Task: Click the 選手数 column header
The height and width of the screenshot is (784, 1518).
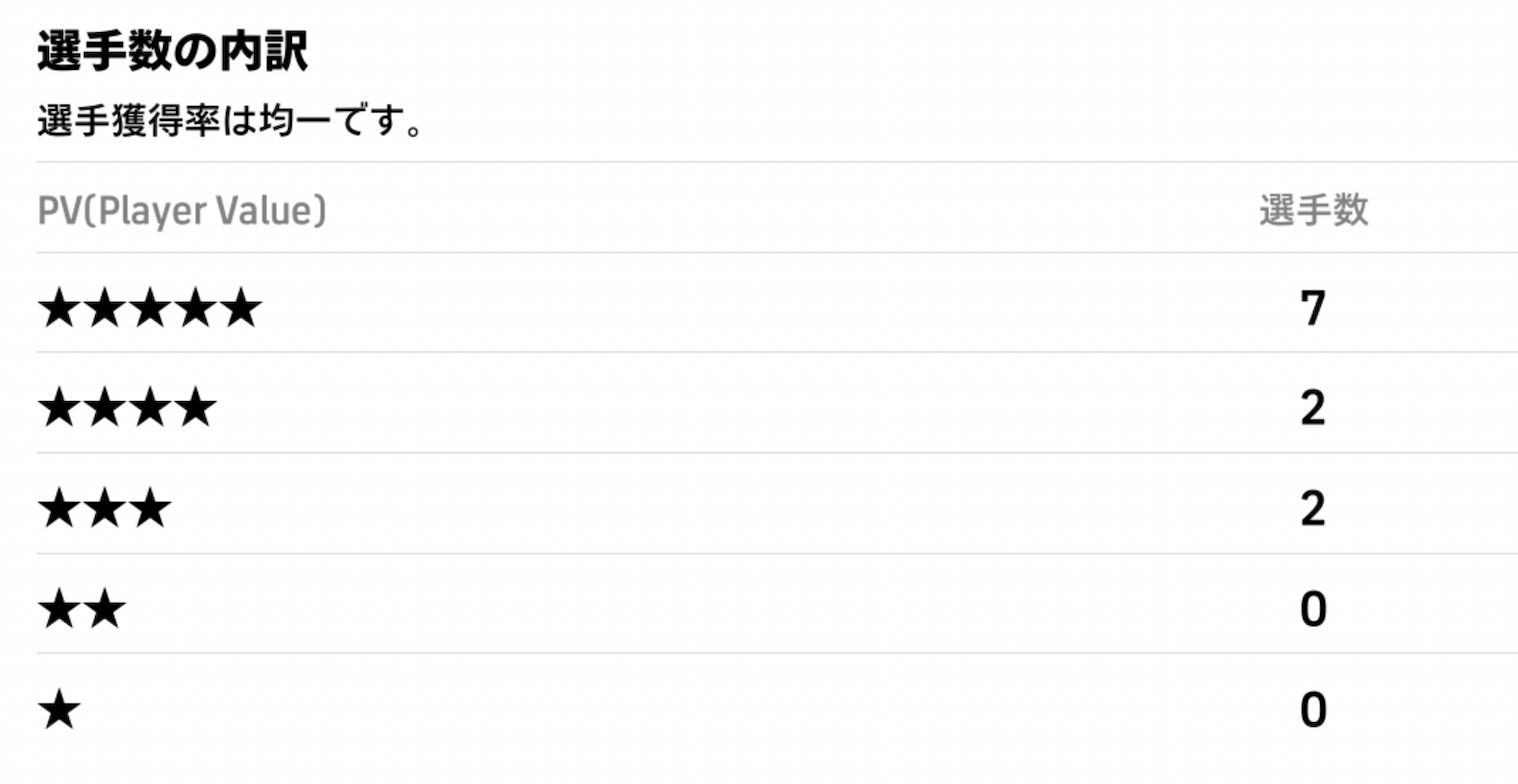Action: [x=1313, y=211]
